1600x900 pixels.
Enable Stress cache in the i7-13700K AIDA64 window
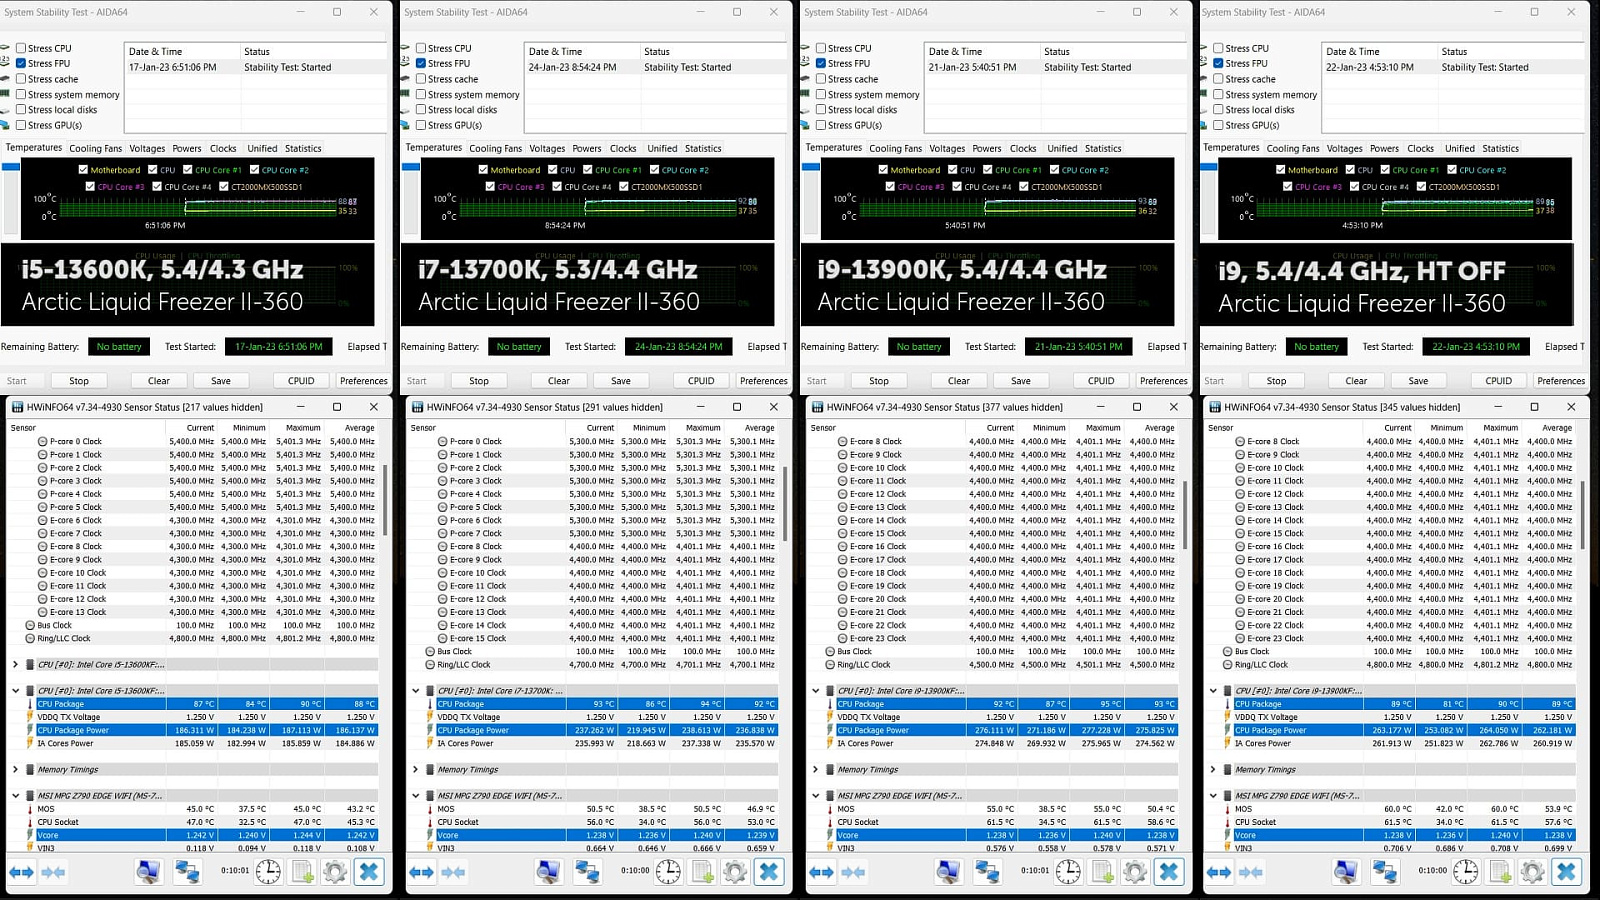tap(421, 79)
